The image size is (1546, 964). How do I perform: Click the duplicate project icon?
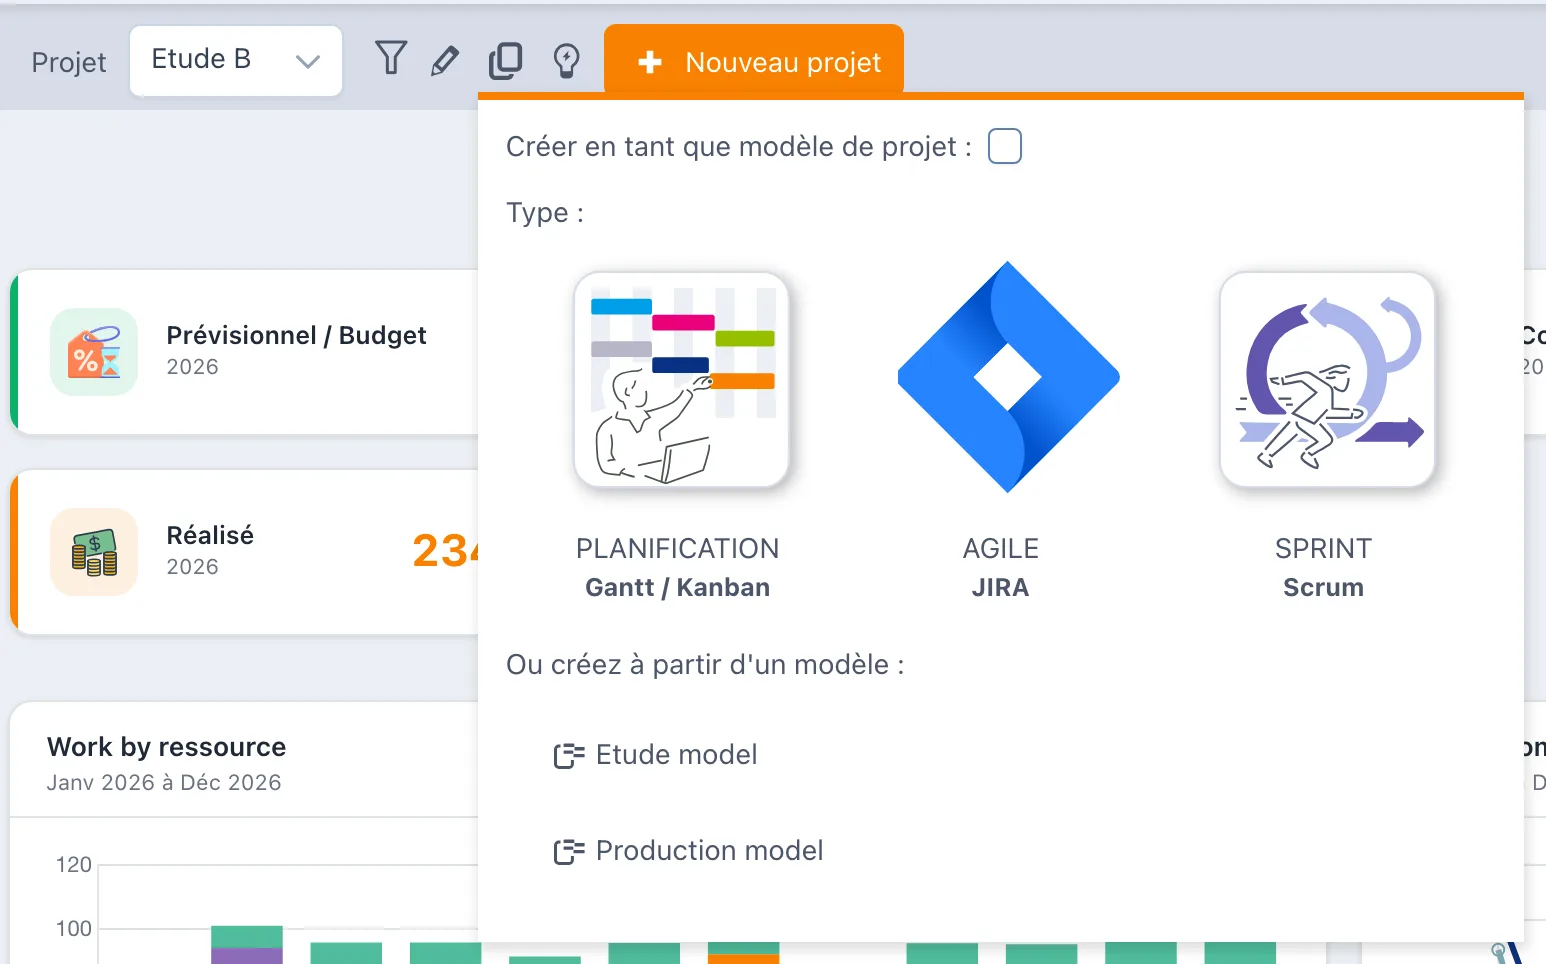point(505,61)
